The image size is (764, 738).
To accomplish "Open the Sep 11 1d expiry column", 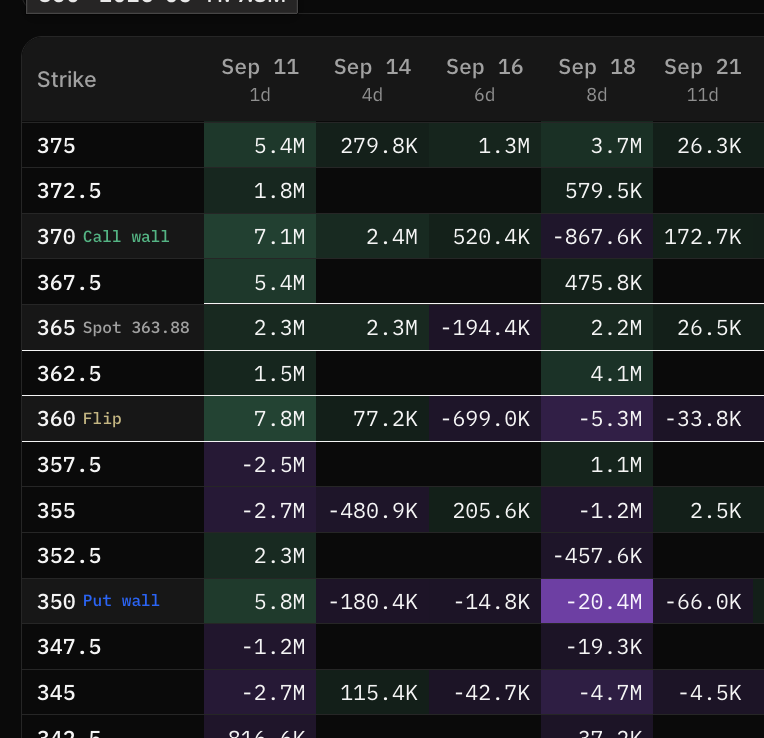I will click(x=260, y=79).
